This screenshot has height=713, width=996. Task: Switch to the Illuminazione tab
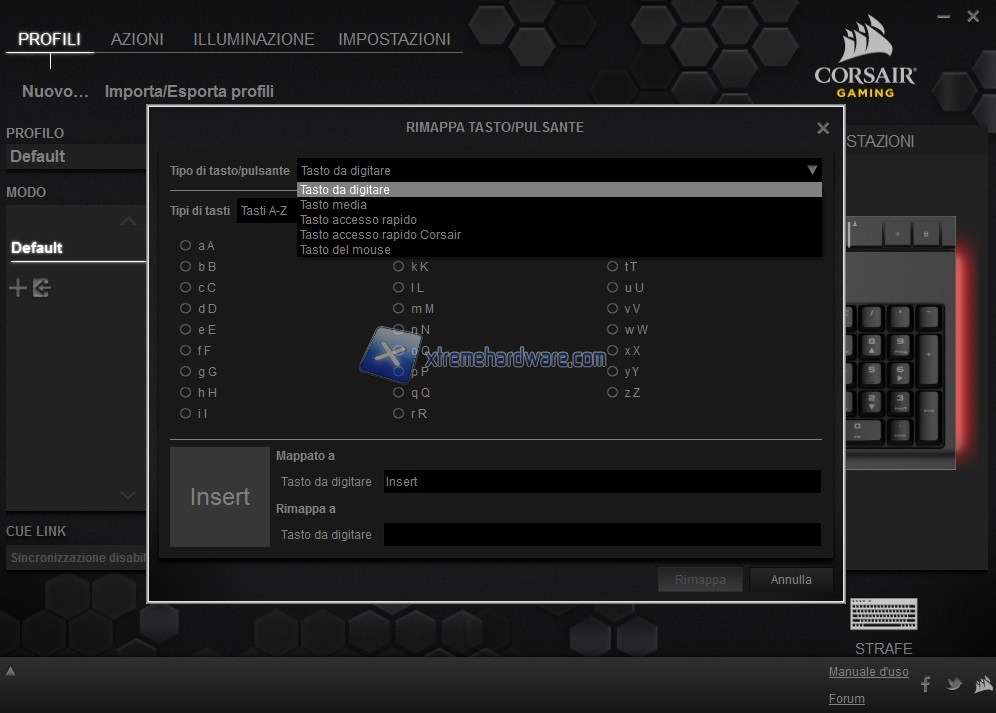[x=253, y=40]
